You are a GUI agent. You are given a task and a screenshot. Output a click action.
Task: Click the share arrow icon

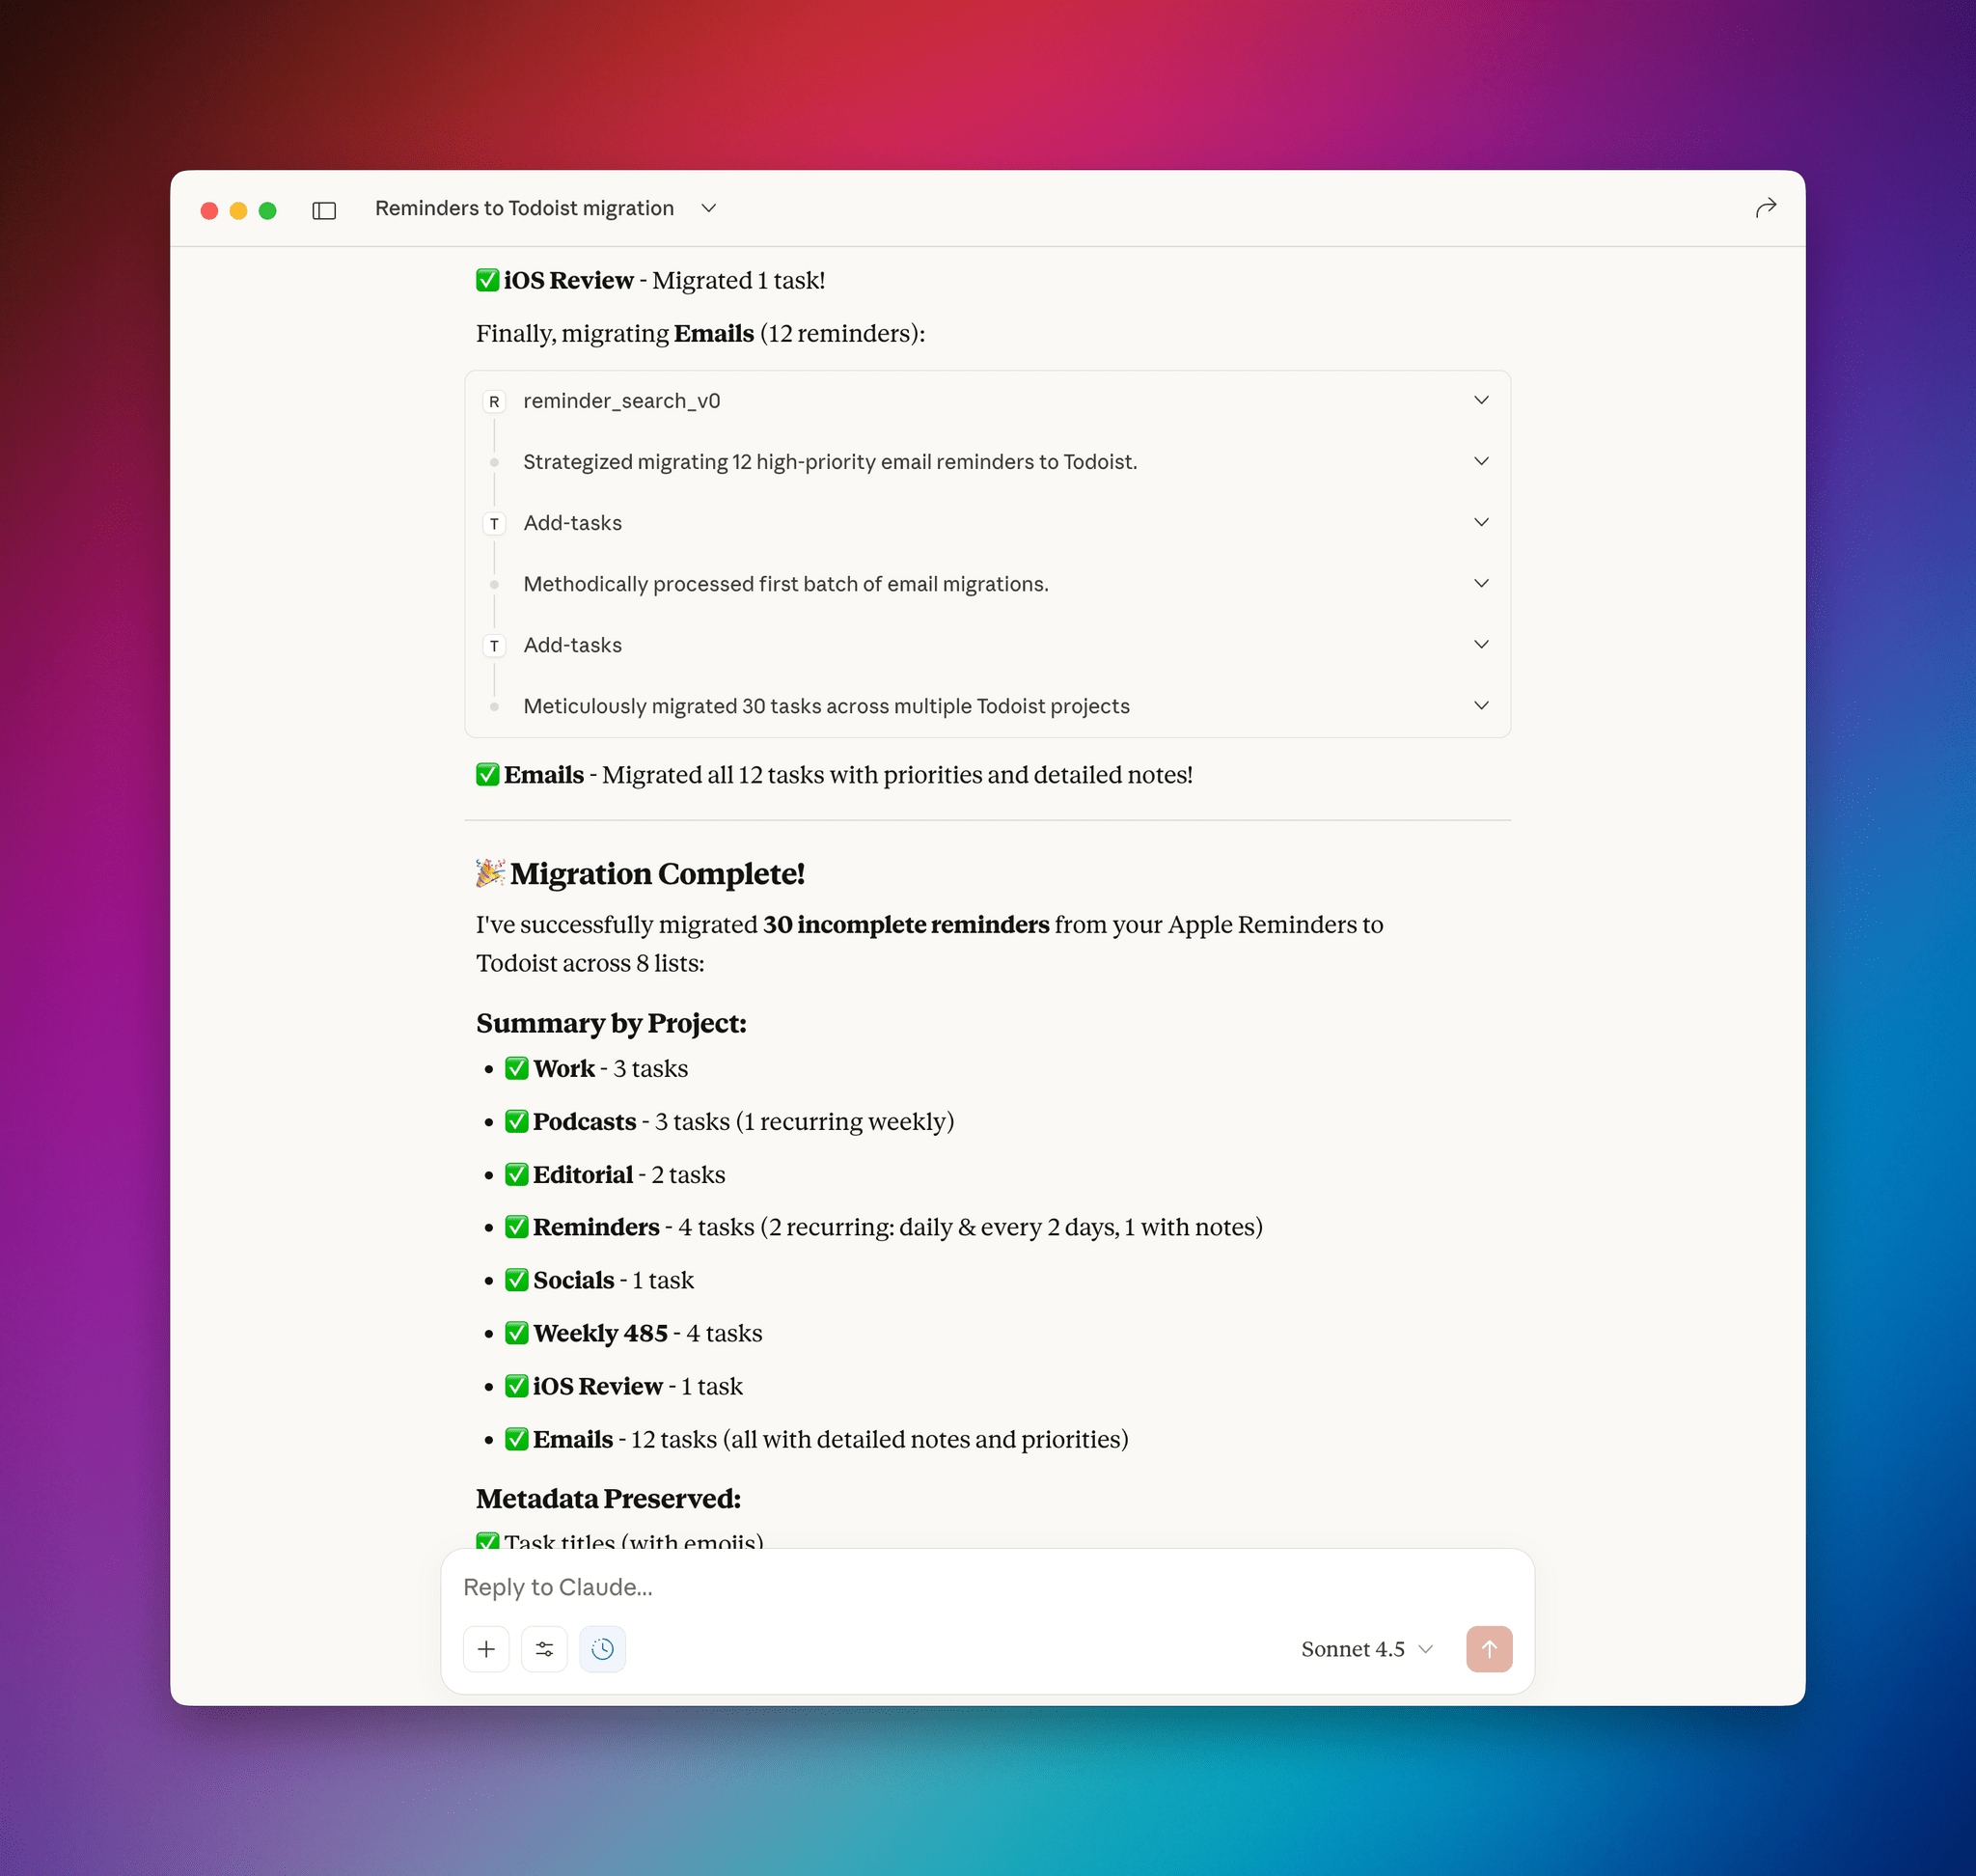[x=1766, y=208]
